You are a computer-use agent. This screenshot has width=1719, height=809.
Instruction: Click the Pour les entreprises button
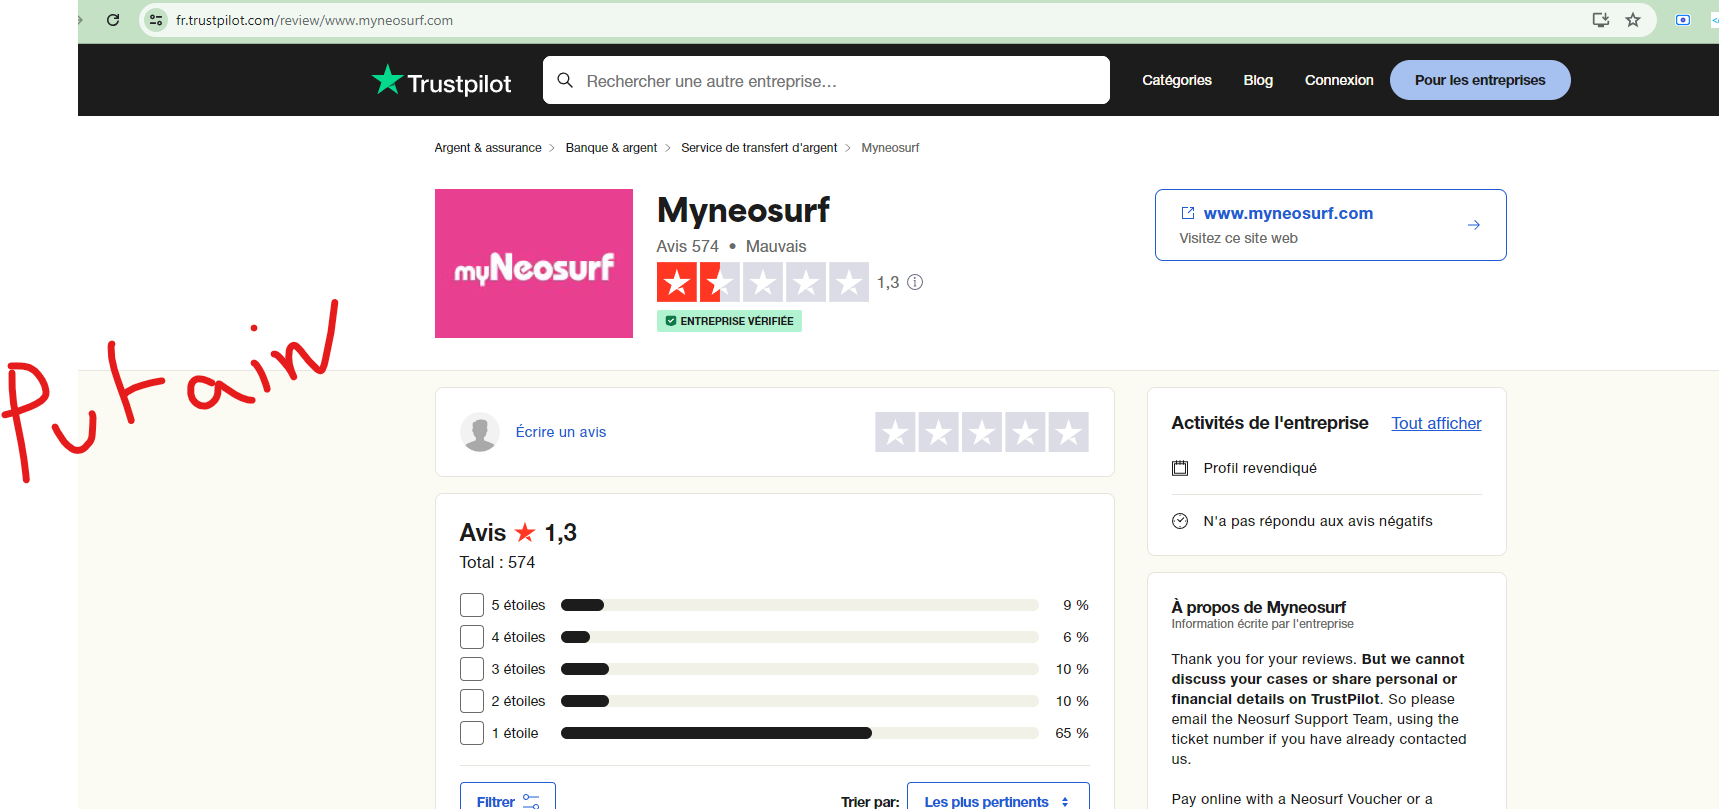click(x=1480, y=80)
